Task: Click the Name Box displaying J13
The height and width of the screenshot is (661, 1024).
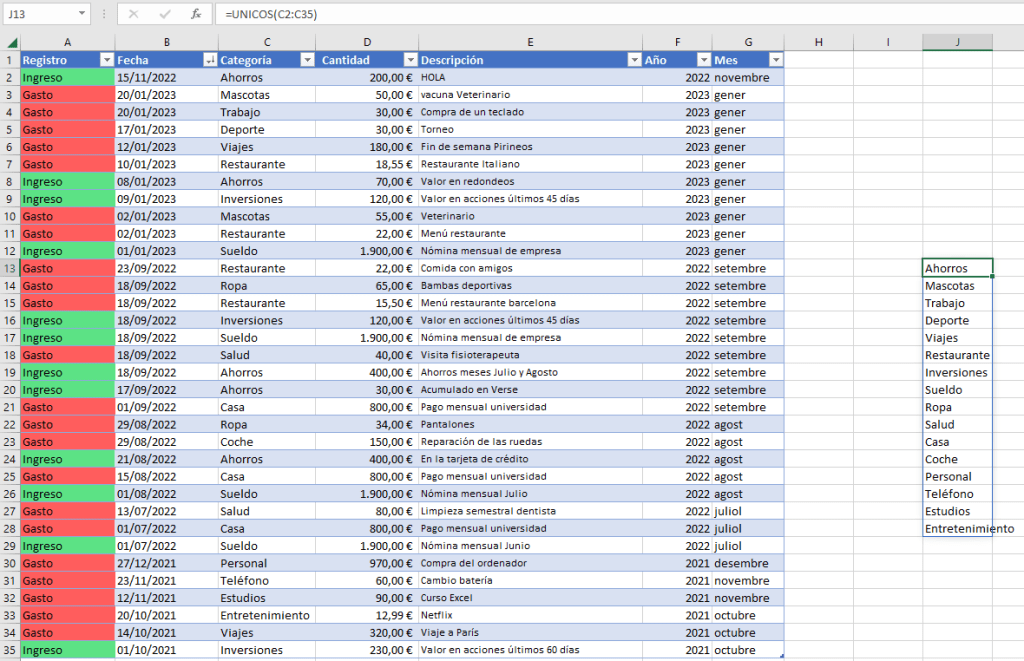Action: (x=30, y=15)
